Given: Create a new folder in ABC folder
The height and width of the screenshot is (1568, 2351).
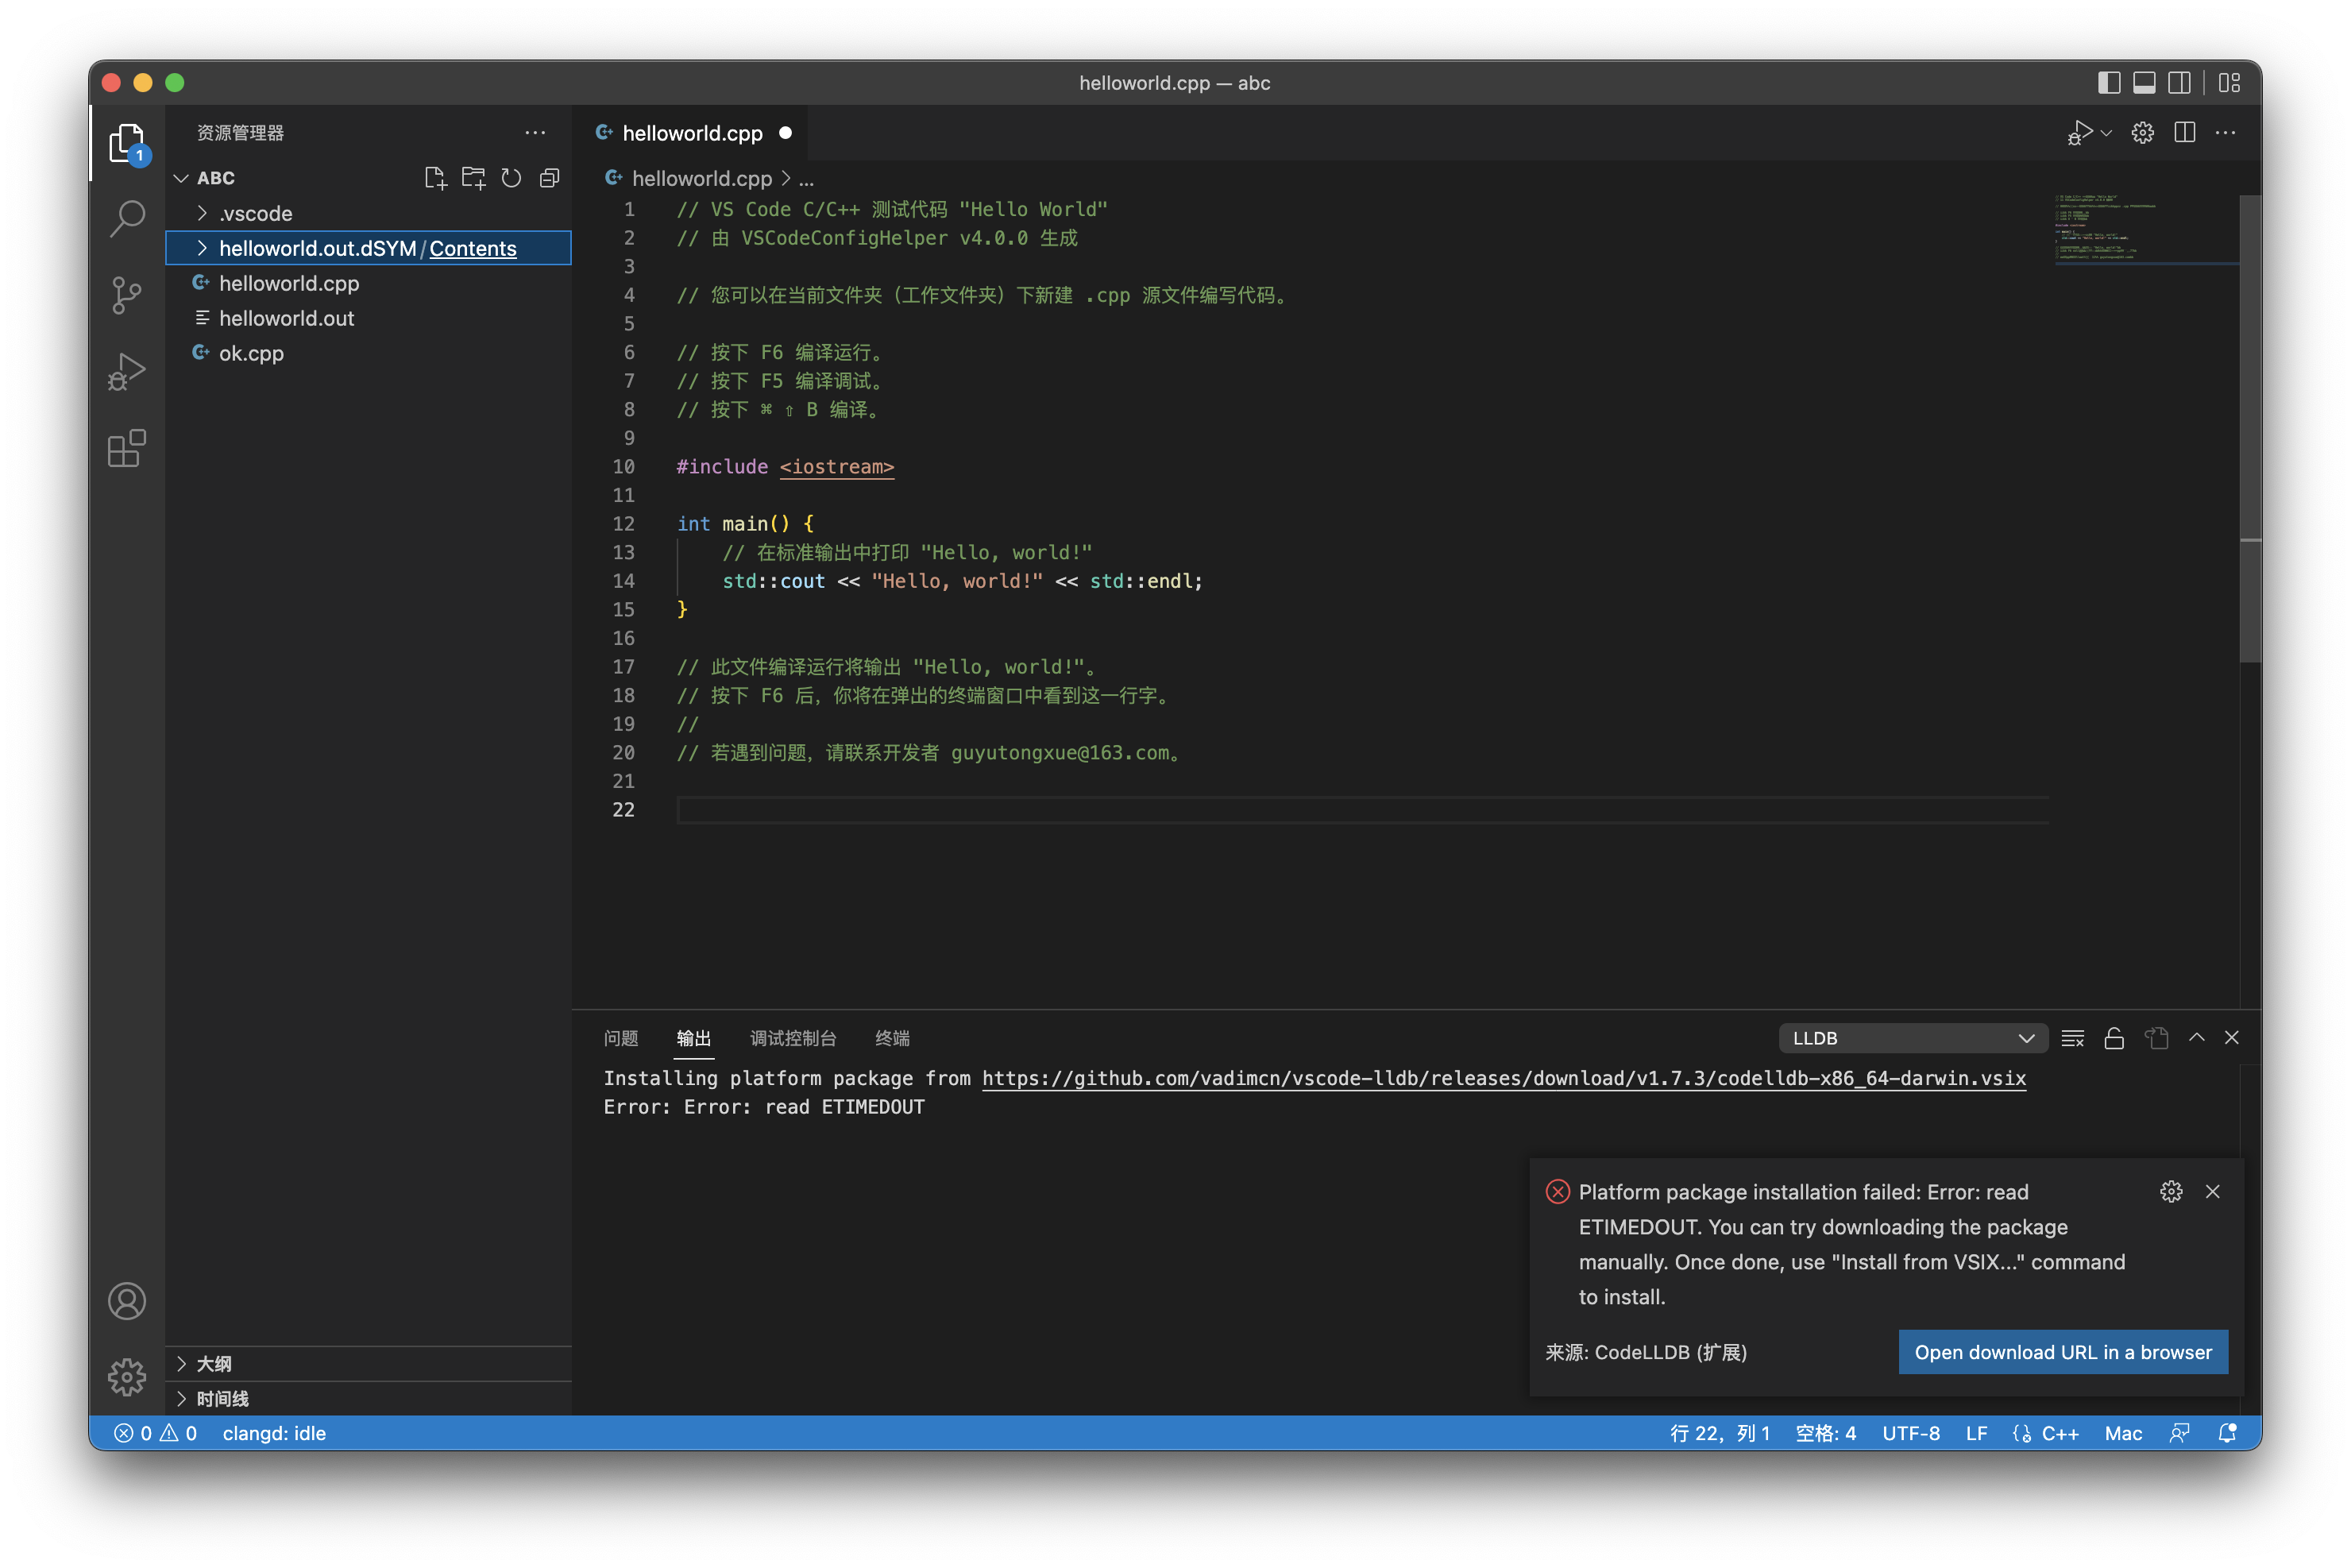Looking at the screenshot, I should tap(473, 178).
